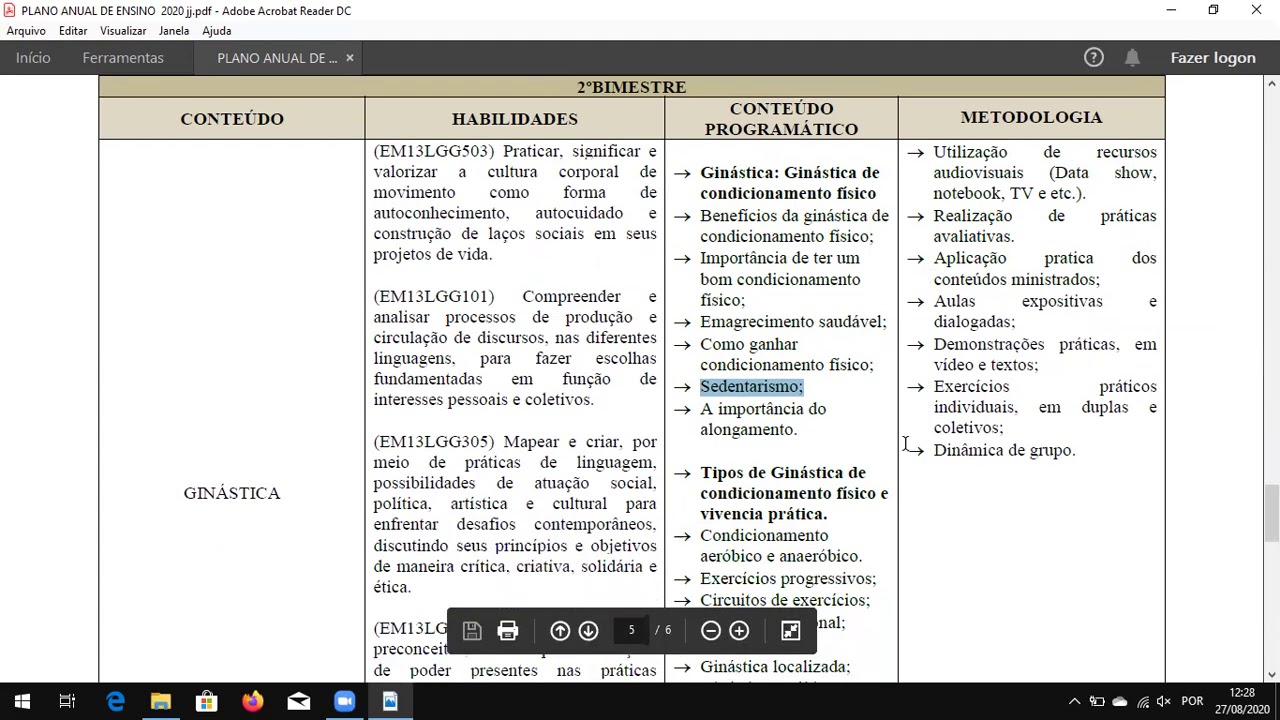
Task: Click the '2°BIMESTRE' table header
Action: pyautogui.click(x=631, y=87)
